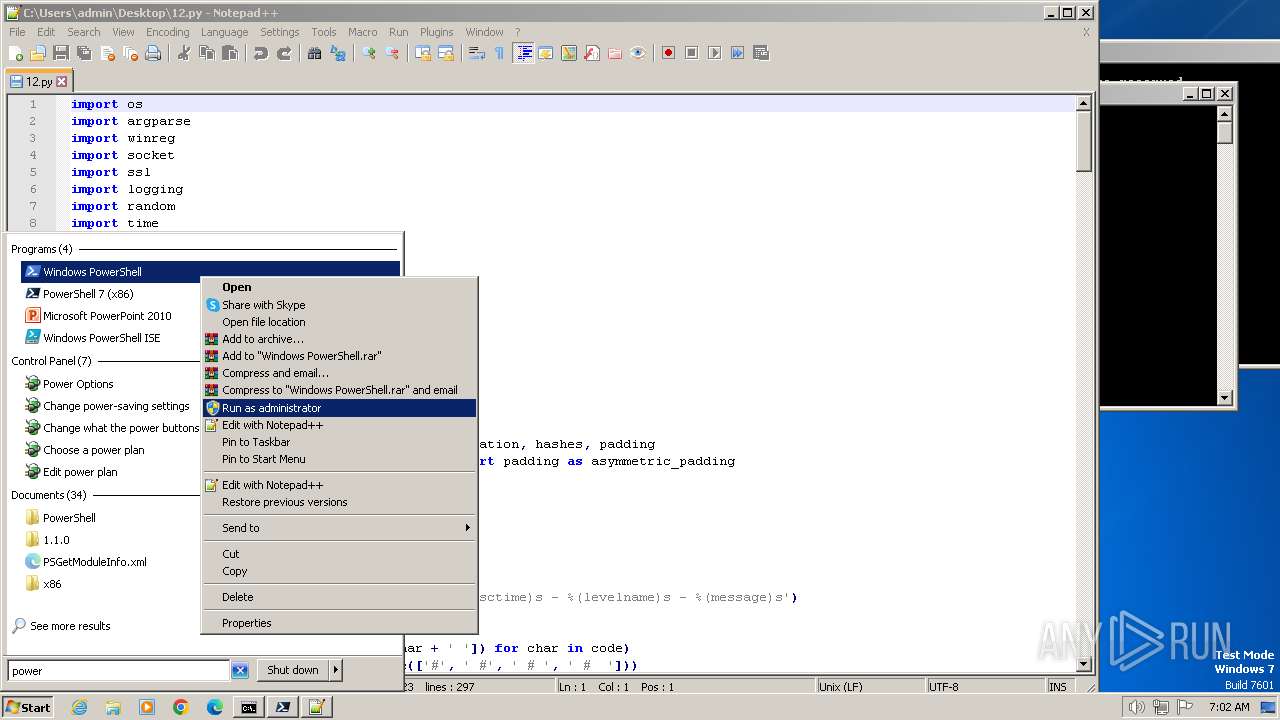The image size is (1280, 720).
Task: Toggle word wrap toolbar icon
Action: 477,53
